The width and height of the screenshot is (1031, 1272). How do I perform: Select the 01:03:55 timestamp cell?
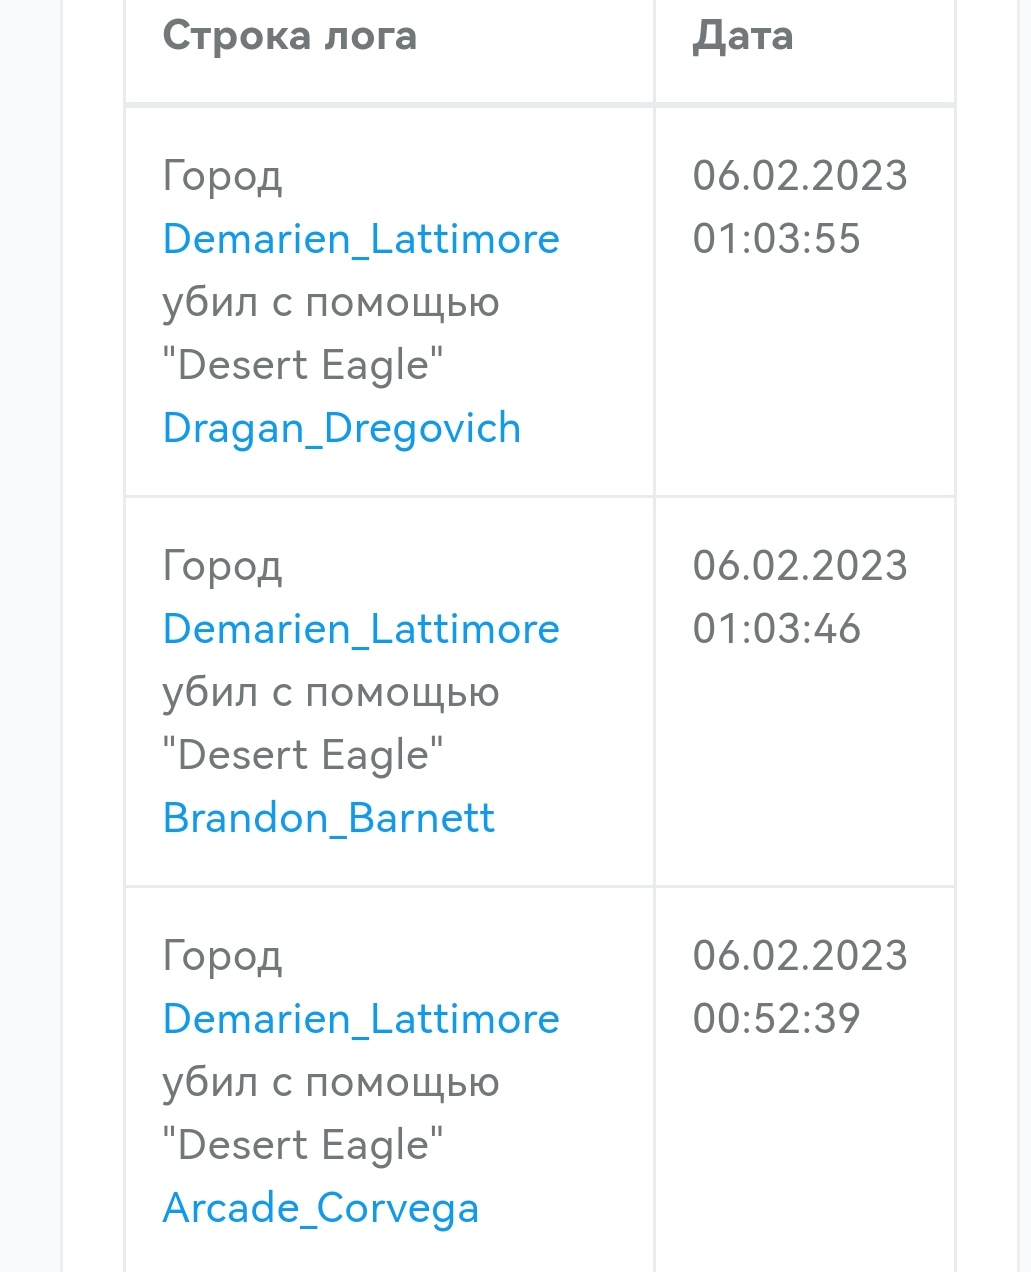(x=800, y=207)
